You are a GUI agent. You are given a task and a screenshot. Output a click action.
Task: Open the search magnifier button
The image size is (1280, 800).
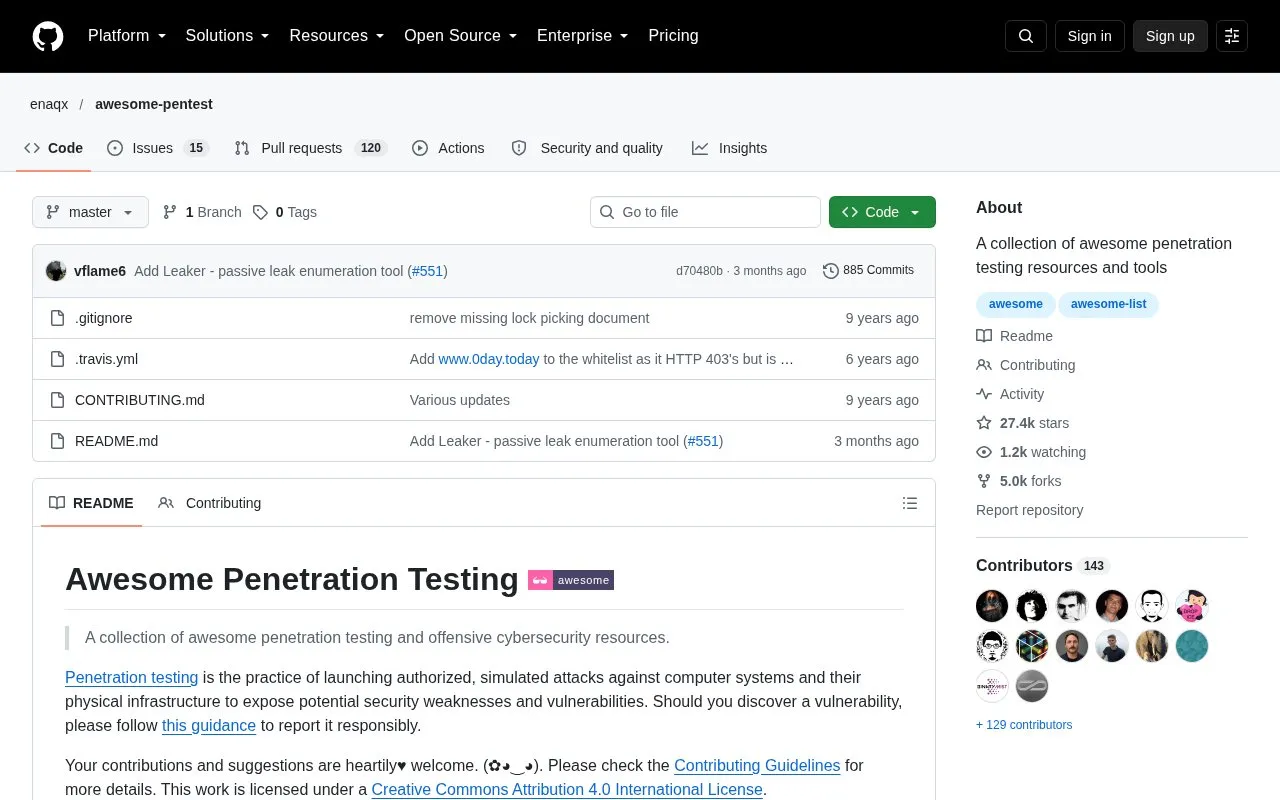click(x=1026, y=36)
